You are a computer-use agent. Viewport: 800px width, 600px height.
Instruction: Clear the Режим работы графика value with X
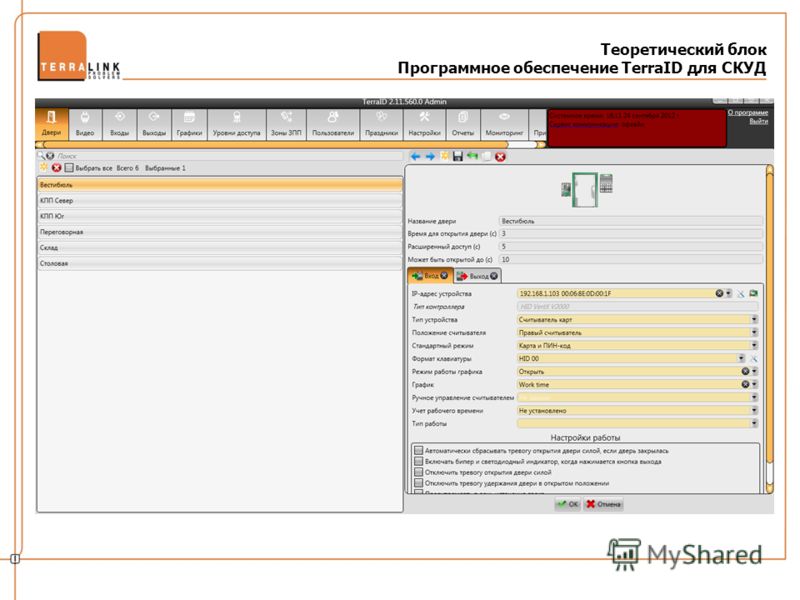click(x=745, y=371)
